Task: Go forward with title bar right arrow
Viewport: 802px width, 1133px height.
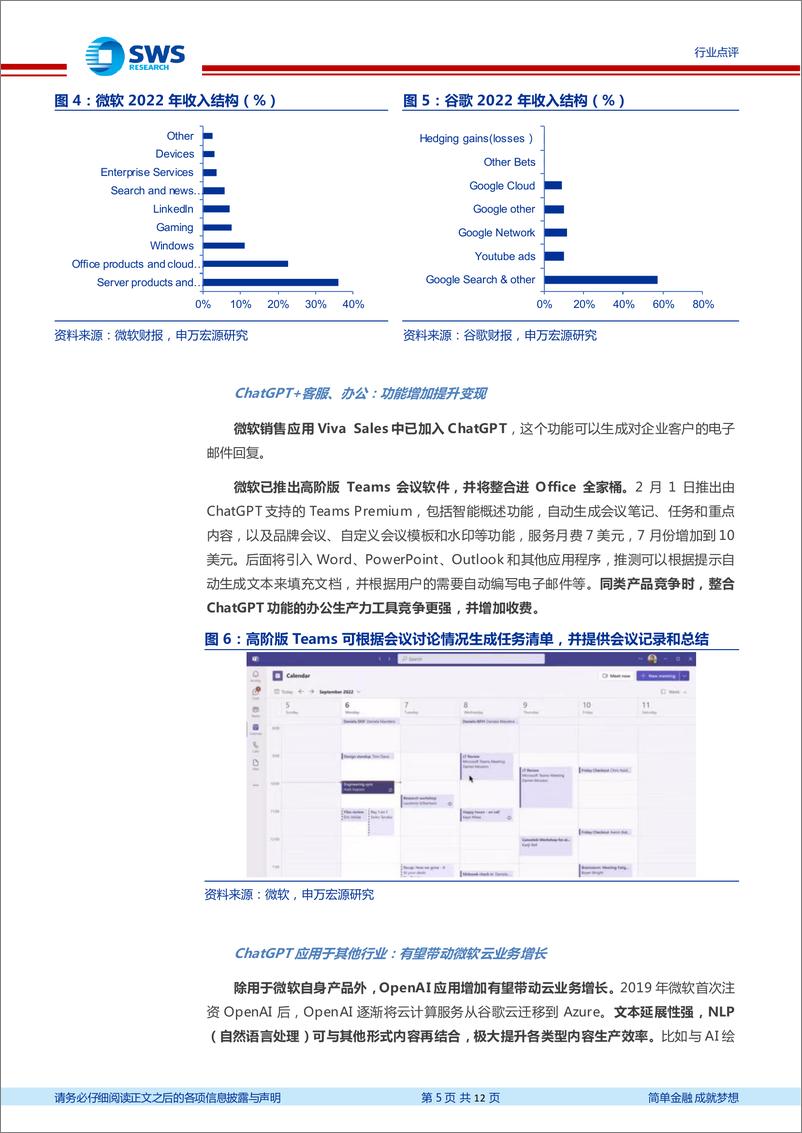Action: click(x=389, y=659)
